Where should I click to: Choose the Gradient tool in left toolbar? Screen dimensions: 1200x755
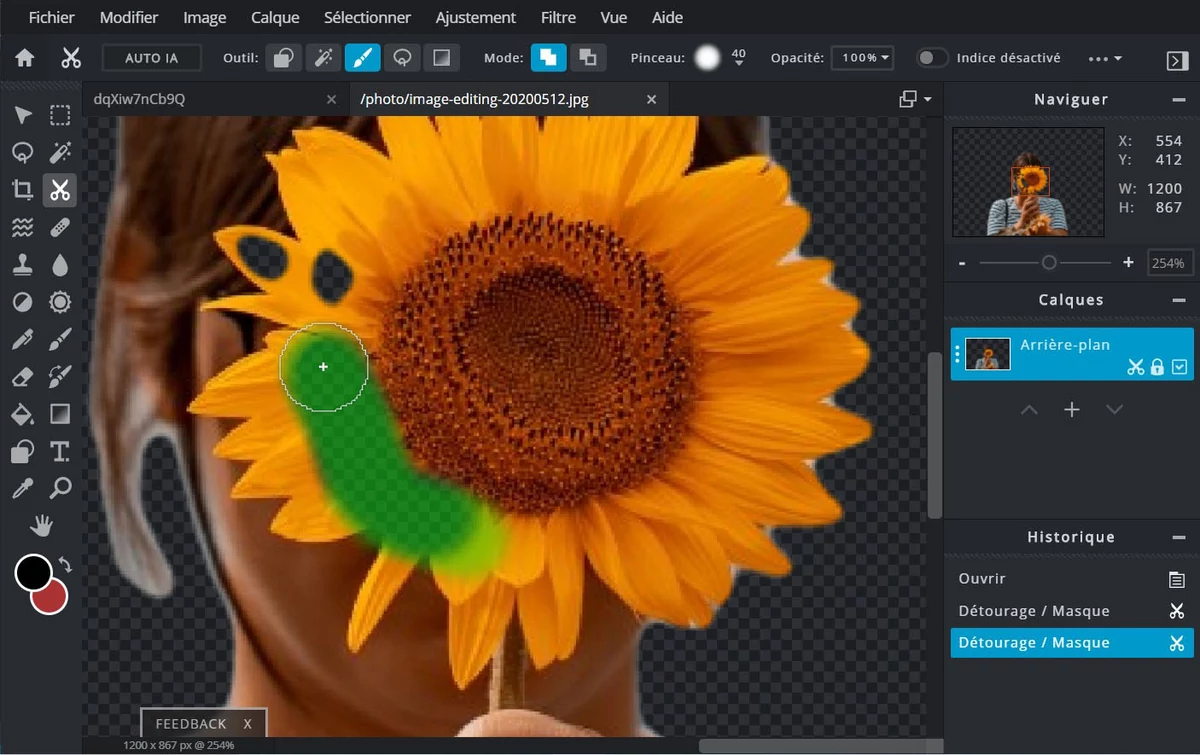tap(60, 414)
